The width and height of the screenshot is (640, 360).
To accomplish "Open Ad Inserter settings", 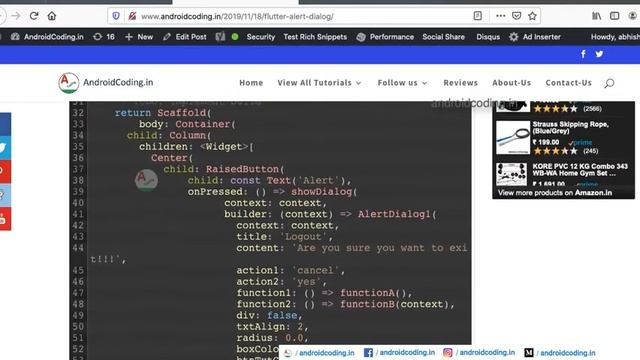I will coord(535,37).
